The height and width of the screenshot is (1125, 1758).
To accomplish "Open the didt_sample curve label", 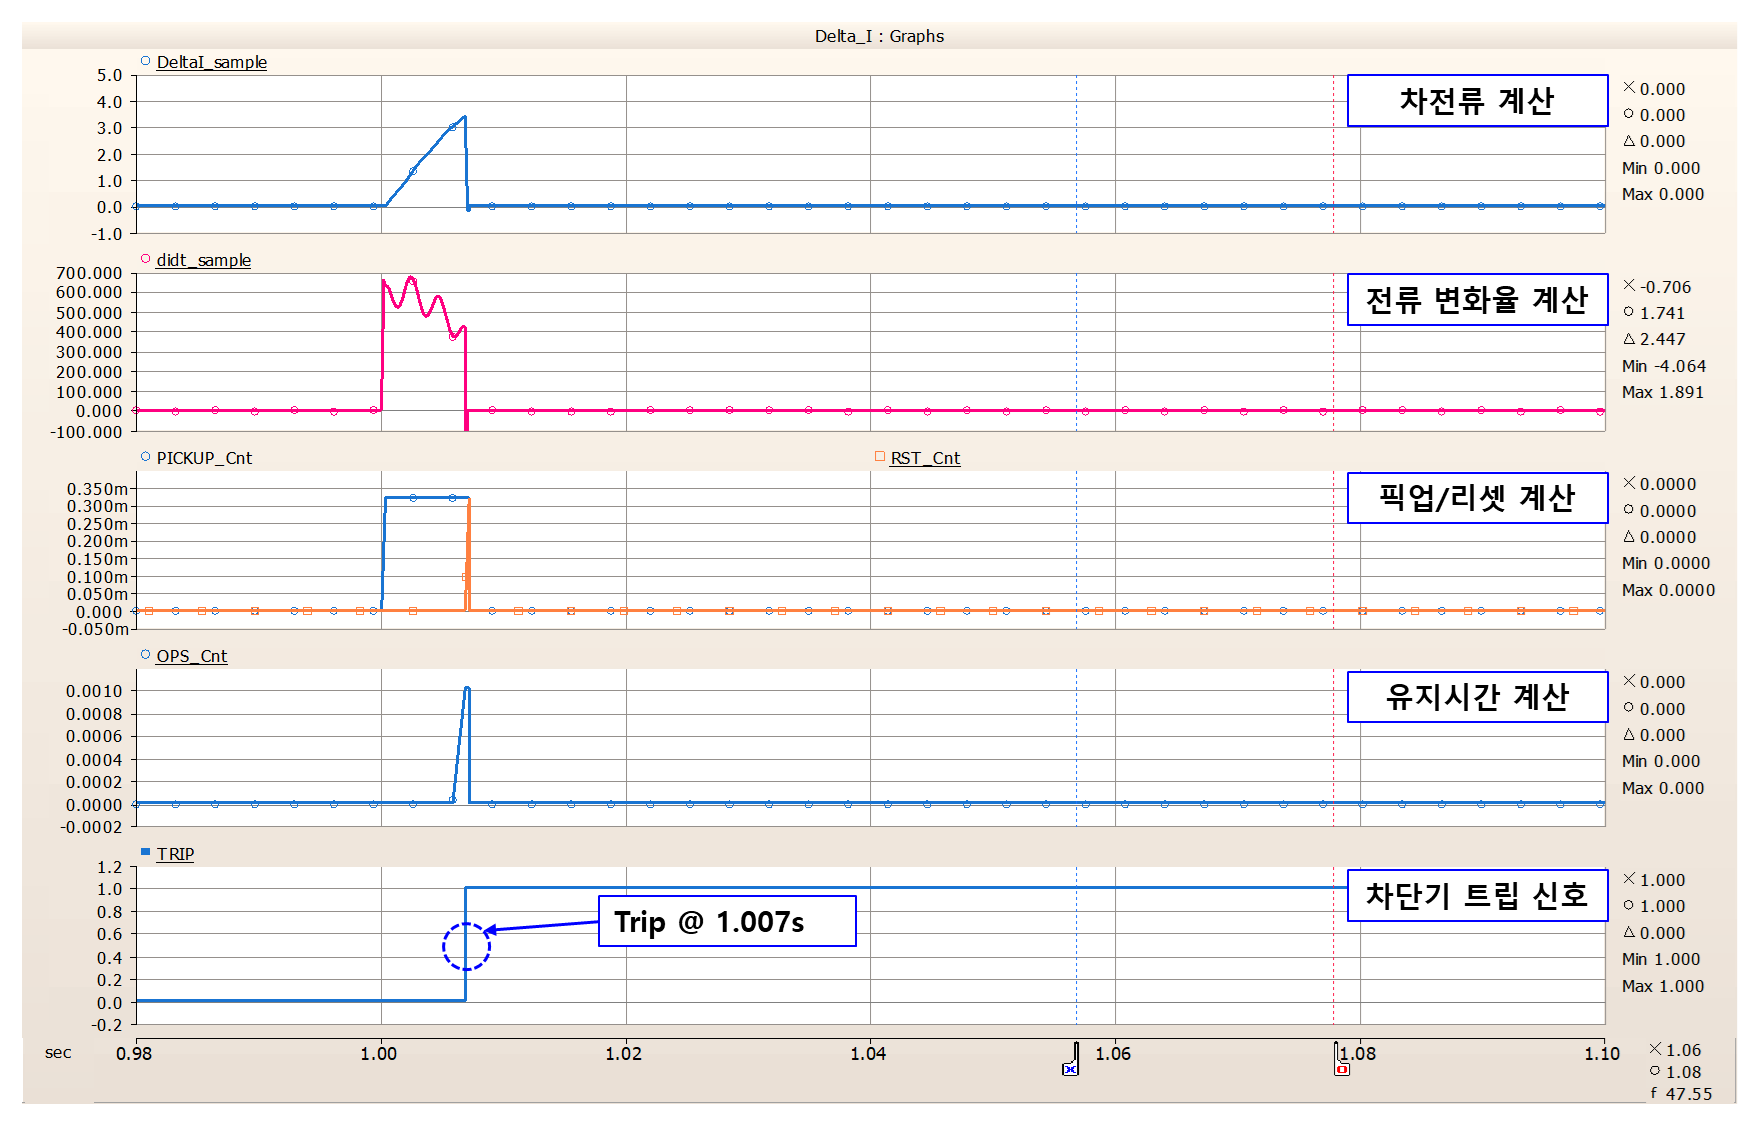I will pyautogui.click(x=203, y=260).
